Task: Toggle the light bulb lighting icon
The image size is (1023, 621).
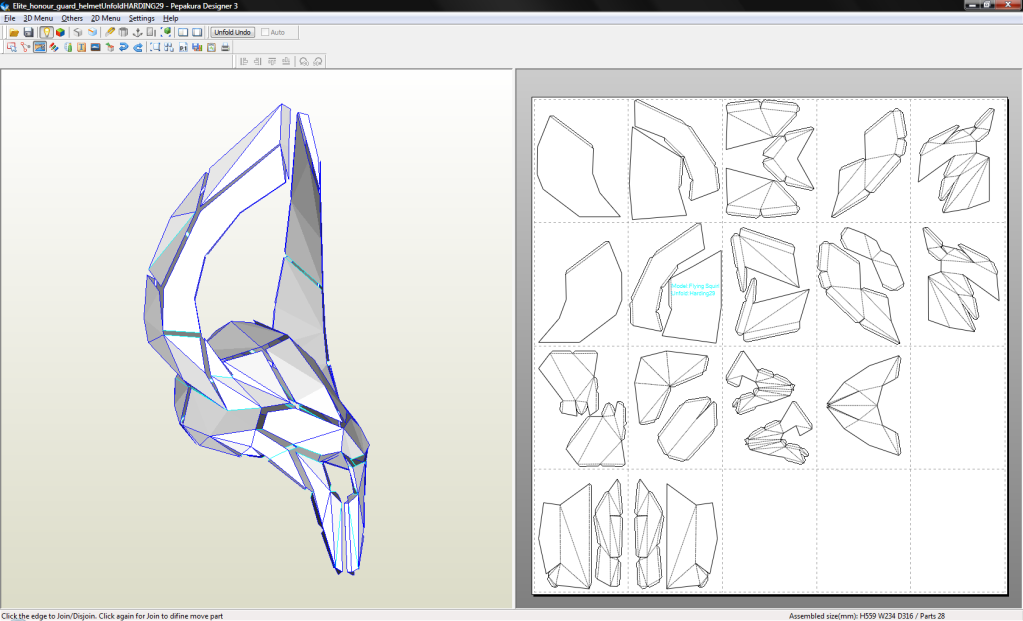Action: click(46, 32)
